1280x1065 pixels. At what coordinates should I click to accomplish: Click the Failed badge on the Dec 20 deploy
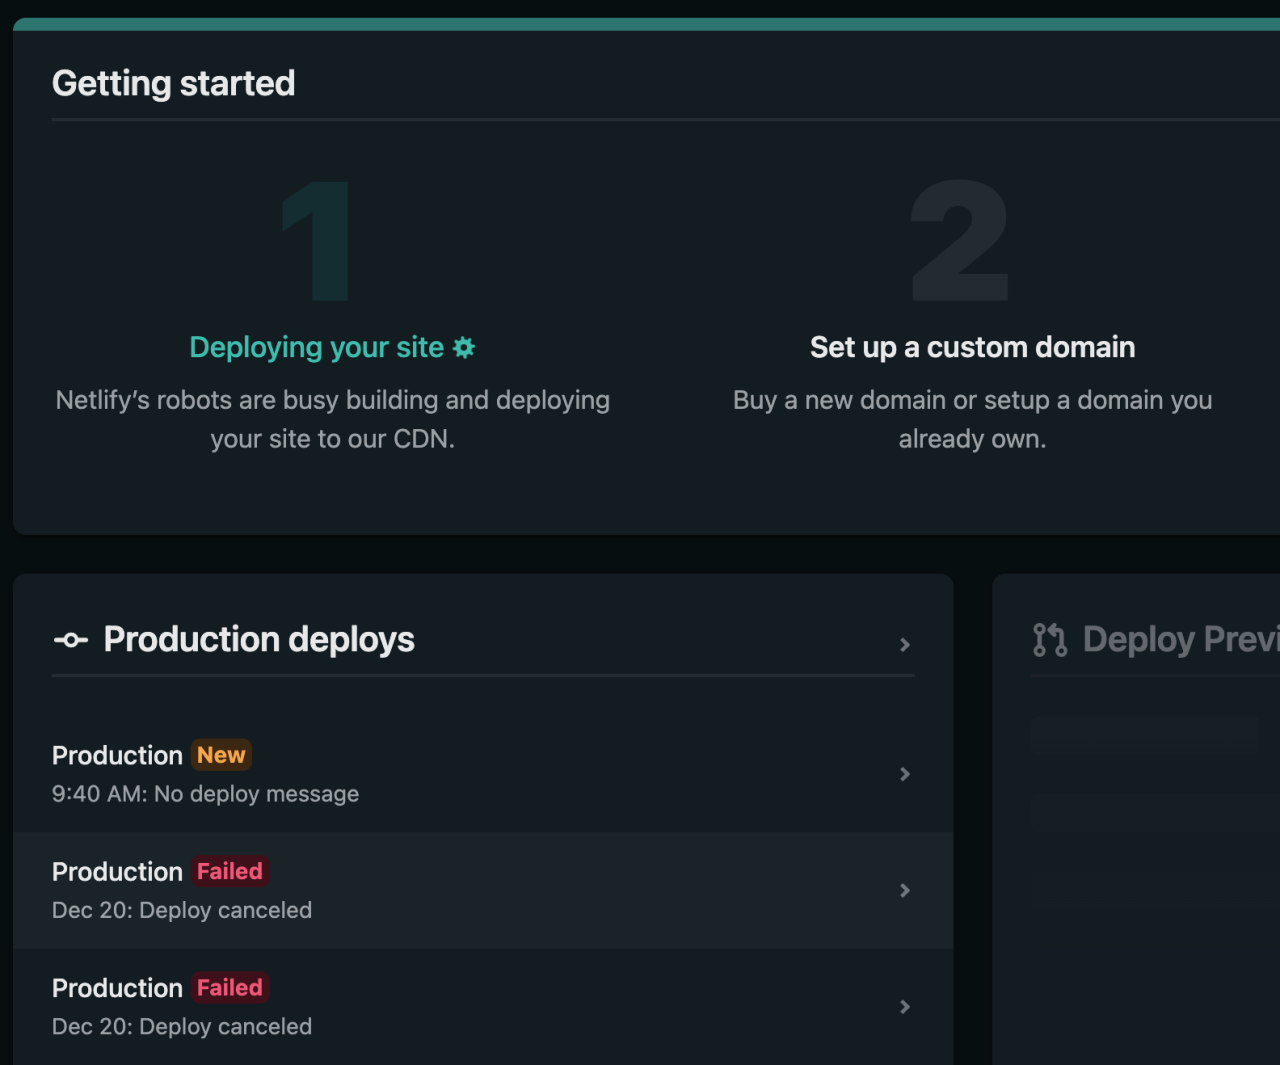pos(229,871)
